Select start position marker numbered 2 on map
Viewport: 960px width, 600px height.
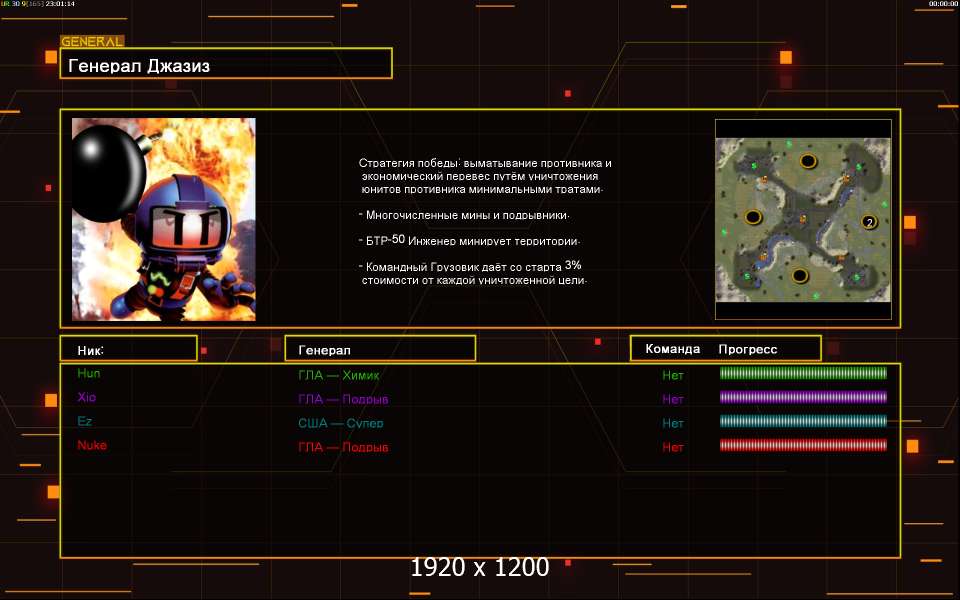coord(869,222)
